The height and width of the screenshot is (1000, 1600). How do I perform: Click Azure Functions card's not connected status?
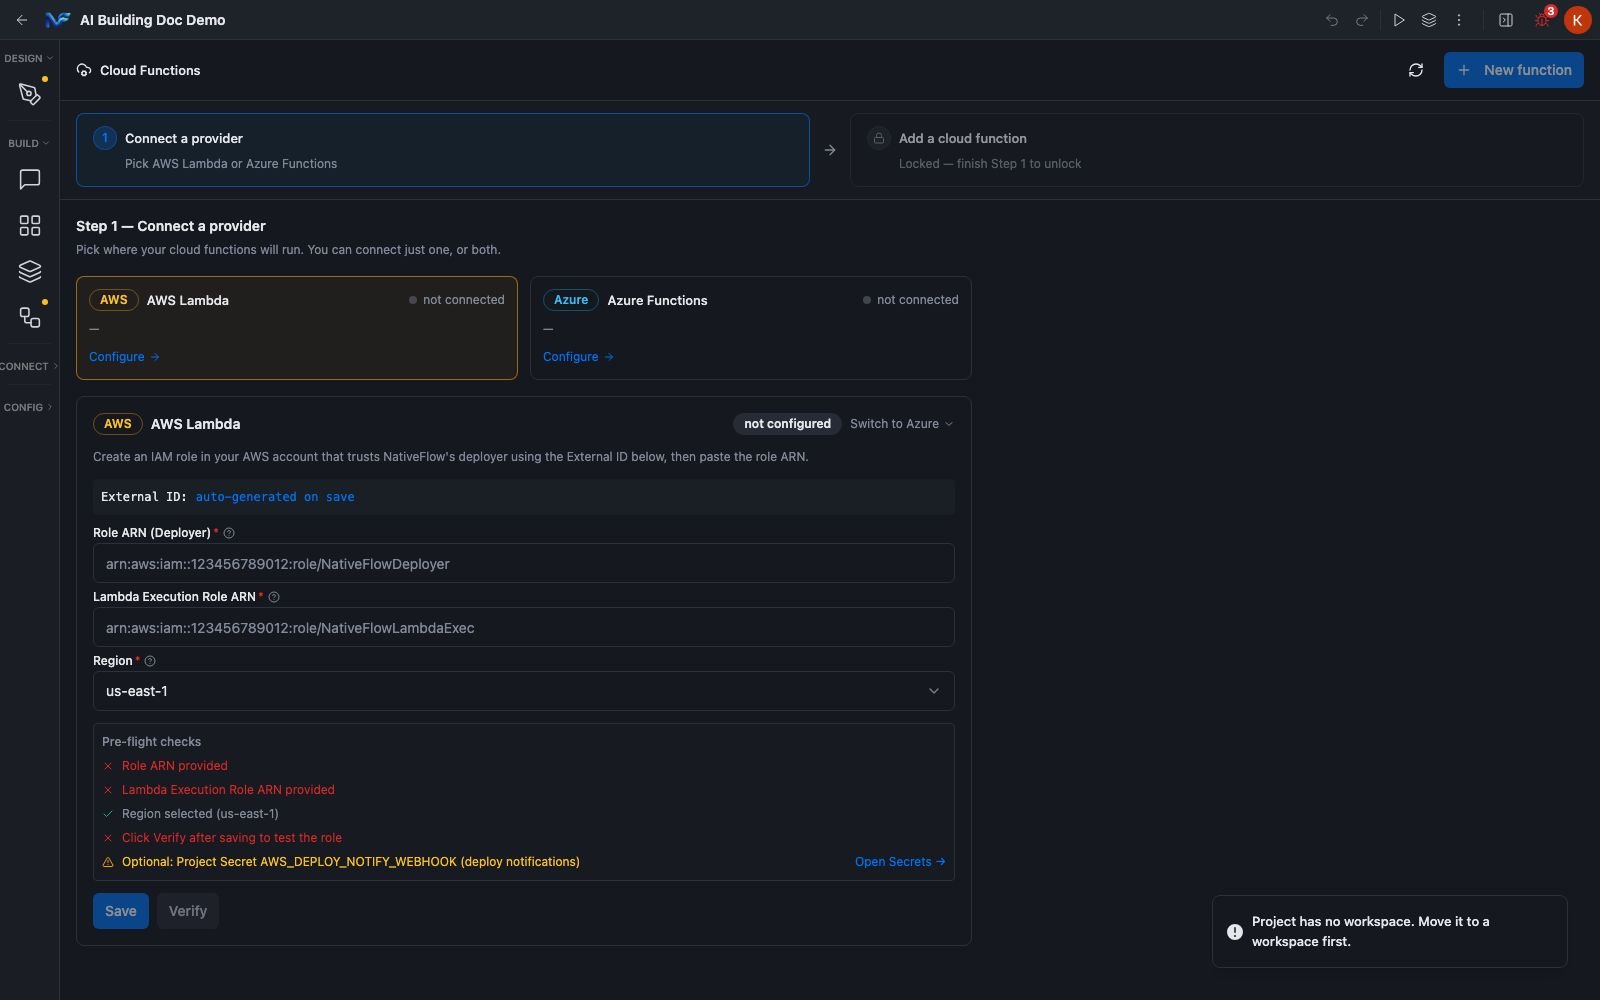(x=911, y=300)
